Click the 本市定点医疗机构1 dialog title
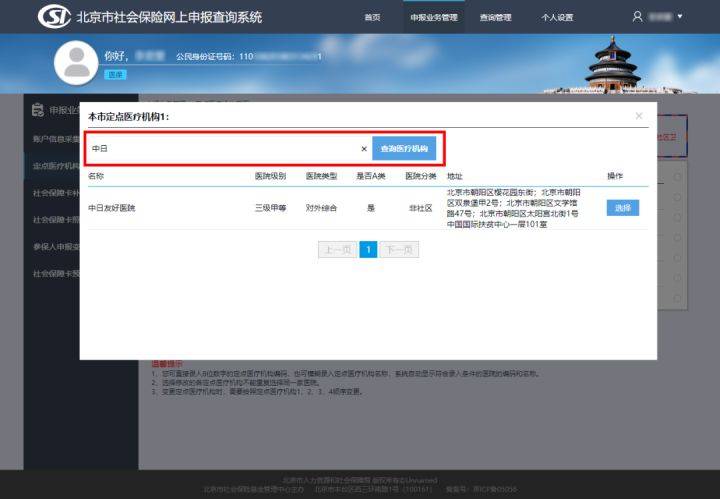Screen dimensions: 720x499 click(129, 117)
